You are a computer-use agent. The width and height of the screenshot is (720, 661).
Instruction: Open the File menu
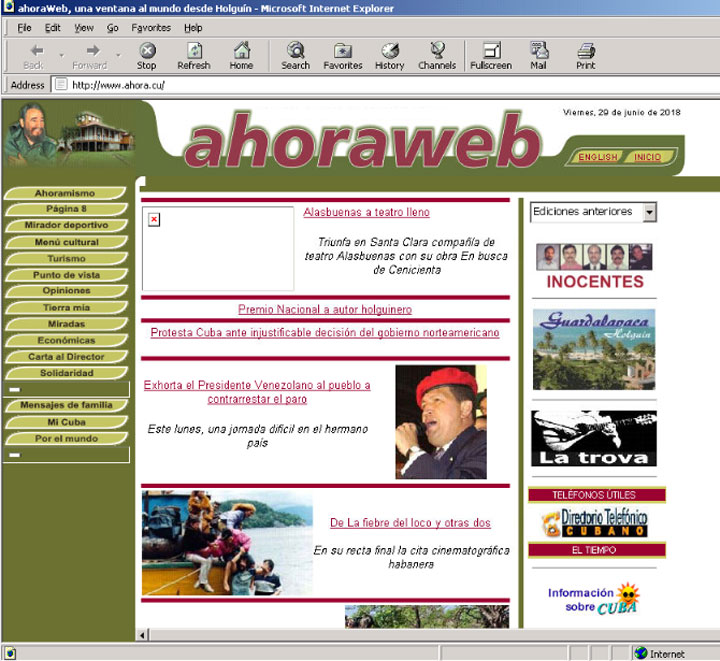pos(24,28)
